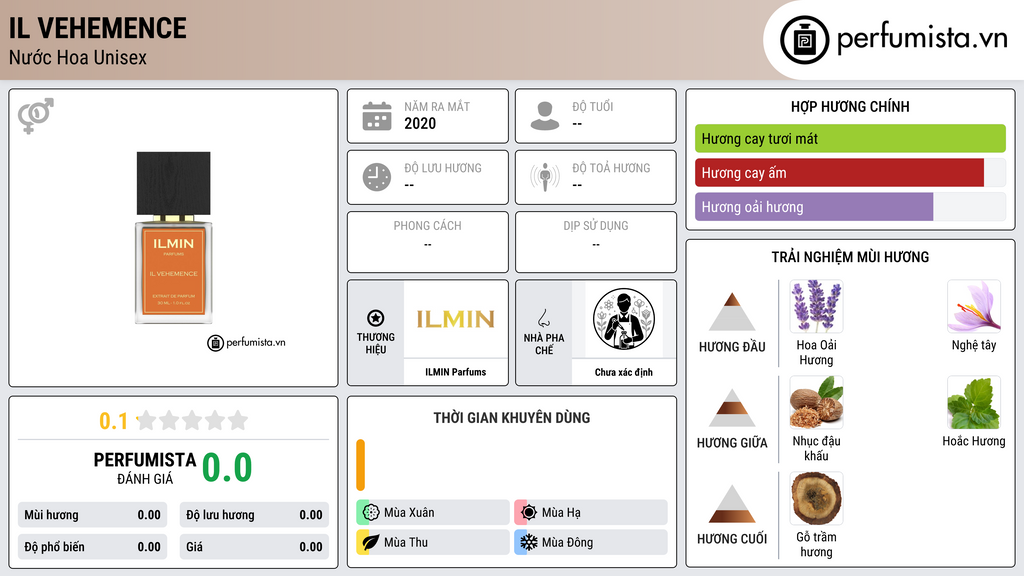Screen dimensions: 1024x576
Task: Click the IL VEHEMENCE page title
Action: tap(98, 28)
